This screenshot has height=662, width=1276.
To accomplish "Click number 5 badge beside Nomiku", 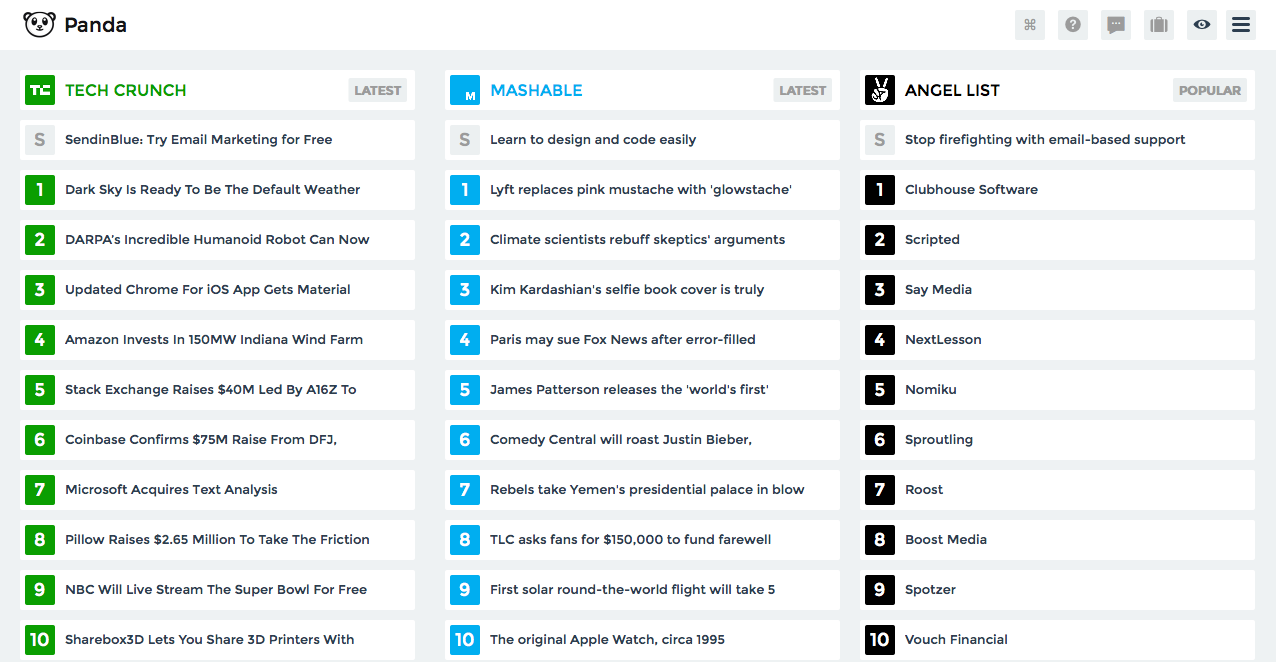I will tap(880, 390).
